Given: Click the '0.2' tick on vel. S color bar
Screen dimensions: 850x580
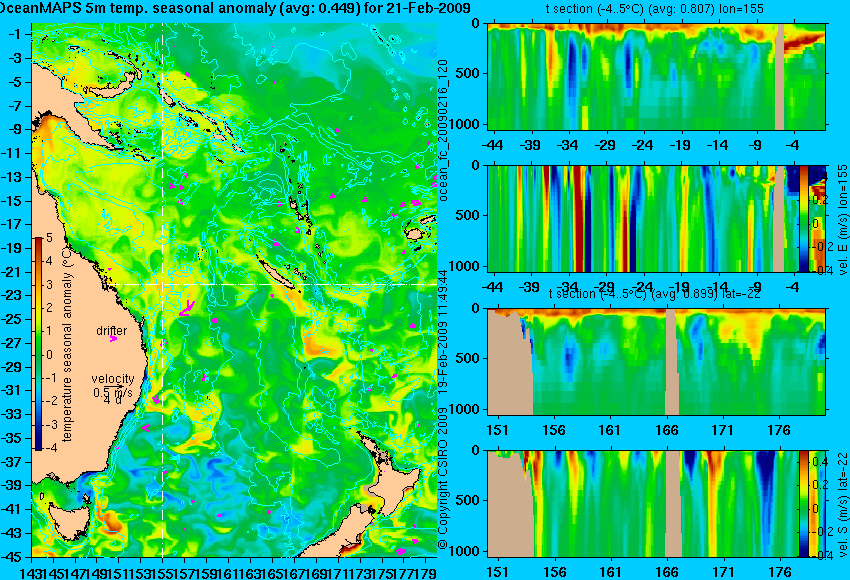Looking at the screenshot, I should (819, 485).
